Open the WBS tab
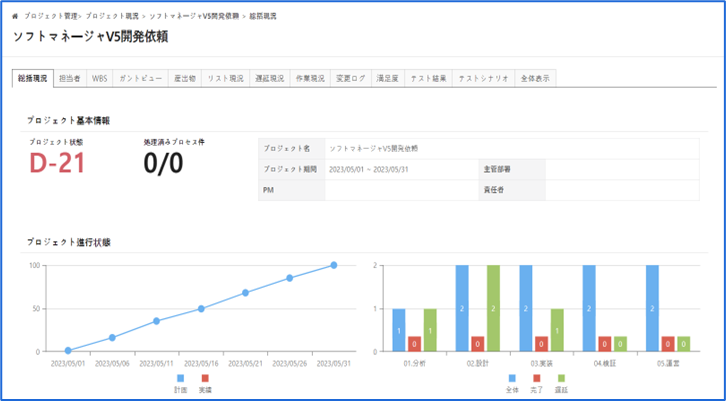726x401 pixels. tap(101, 78)
